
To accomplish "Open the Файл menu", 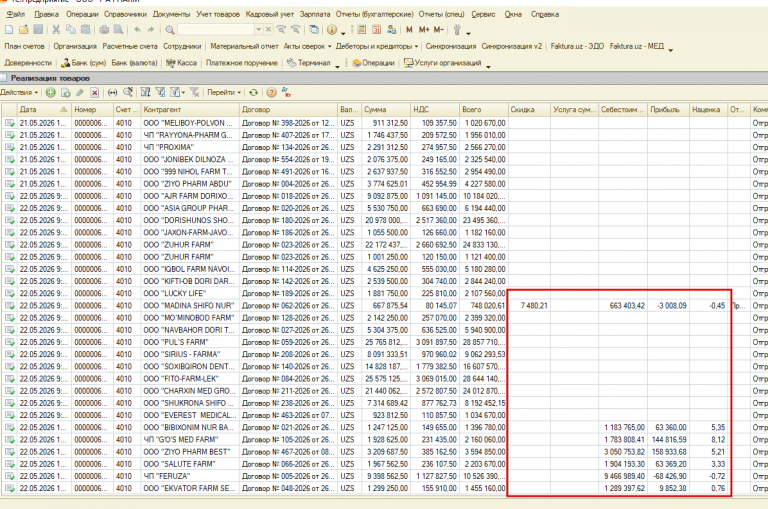I will coord(16,14).
